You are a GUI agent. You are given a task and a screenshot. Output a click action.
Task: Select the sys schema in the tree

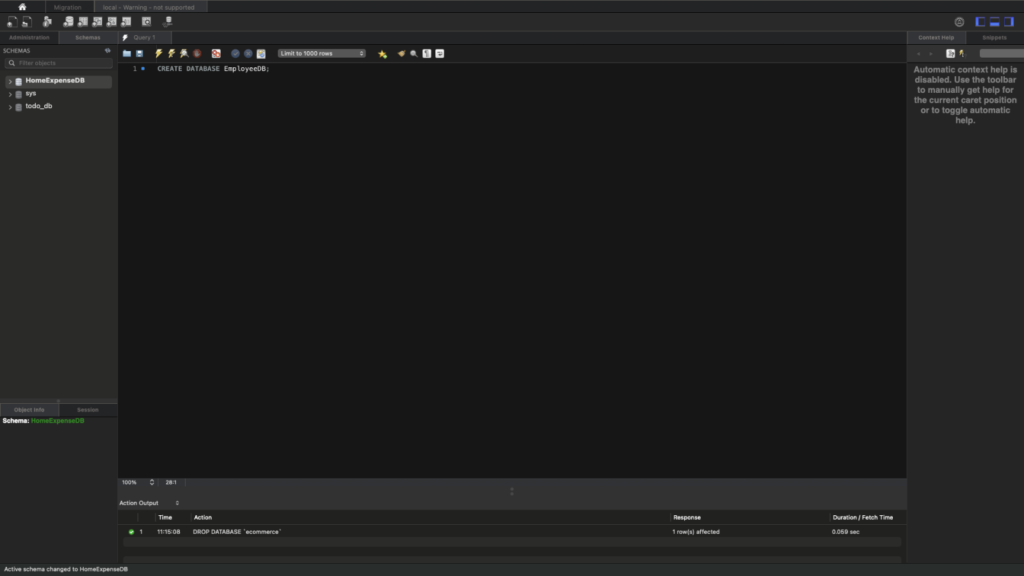(31, 93)
